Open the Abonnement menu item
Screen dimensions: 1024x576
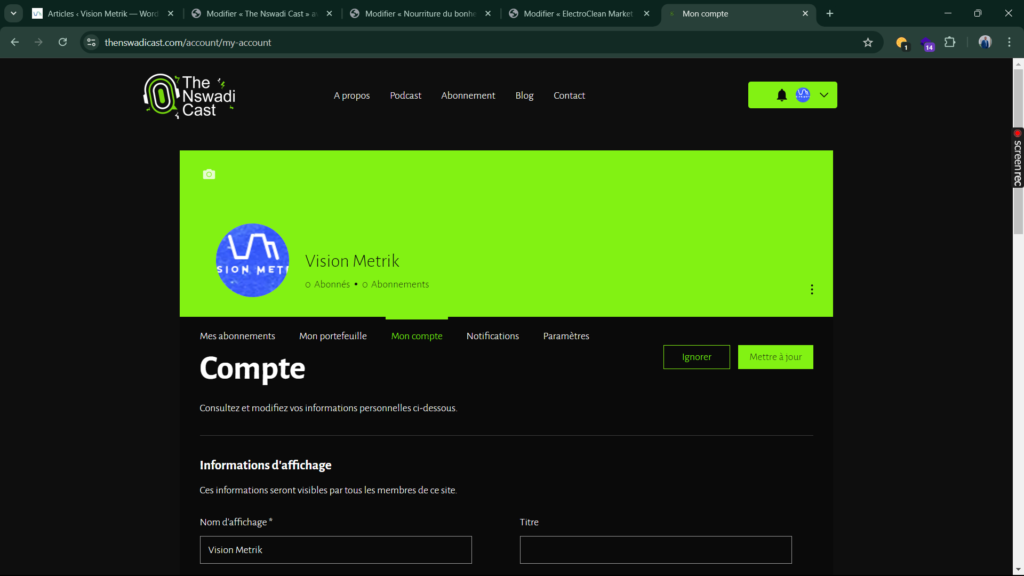468,95
